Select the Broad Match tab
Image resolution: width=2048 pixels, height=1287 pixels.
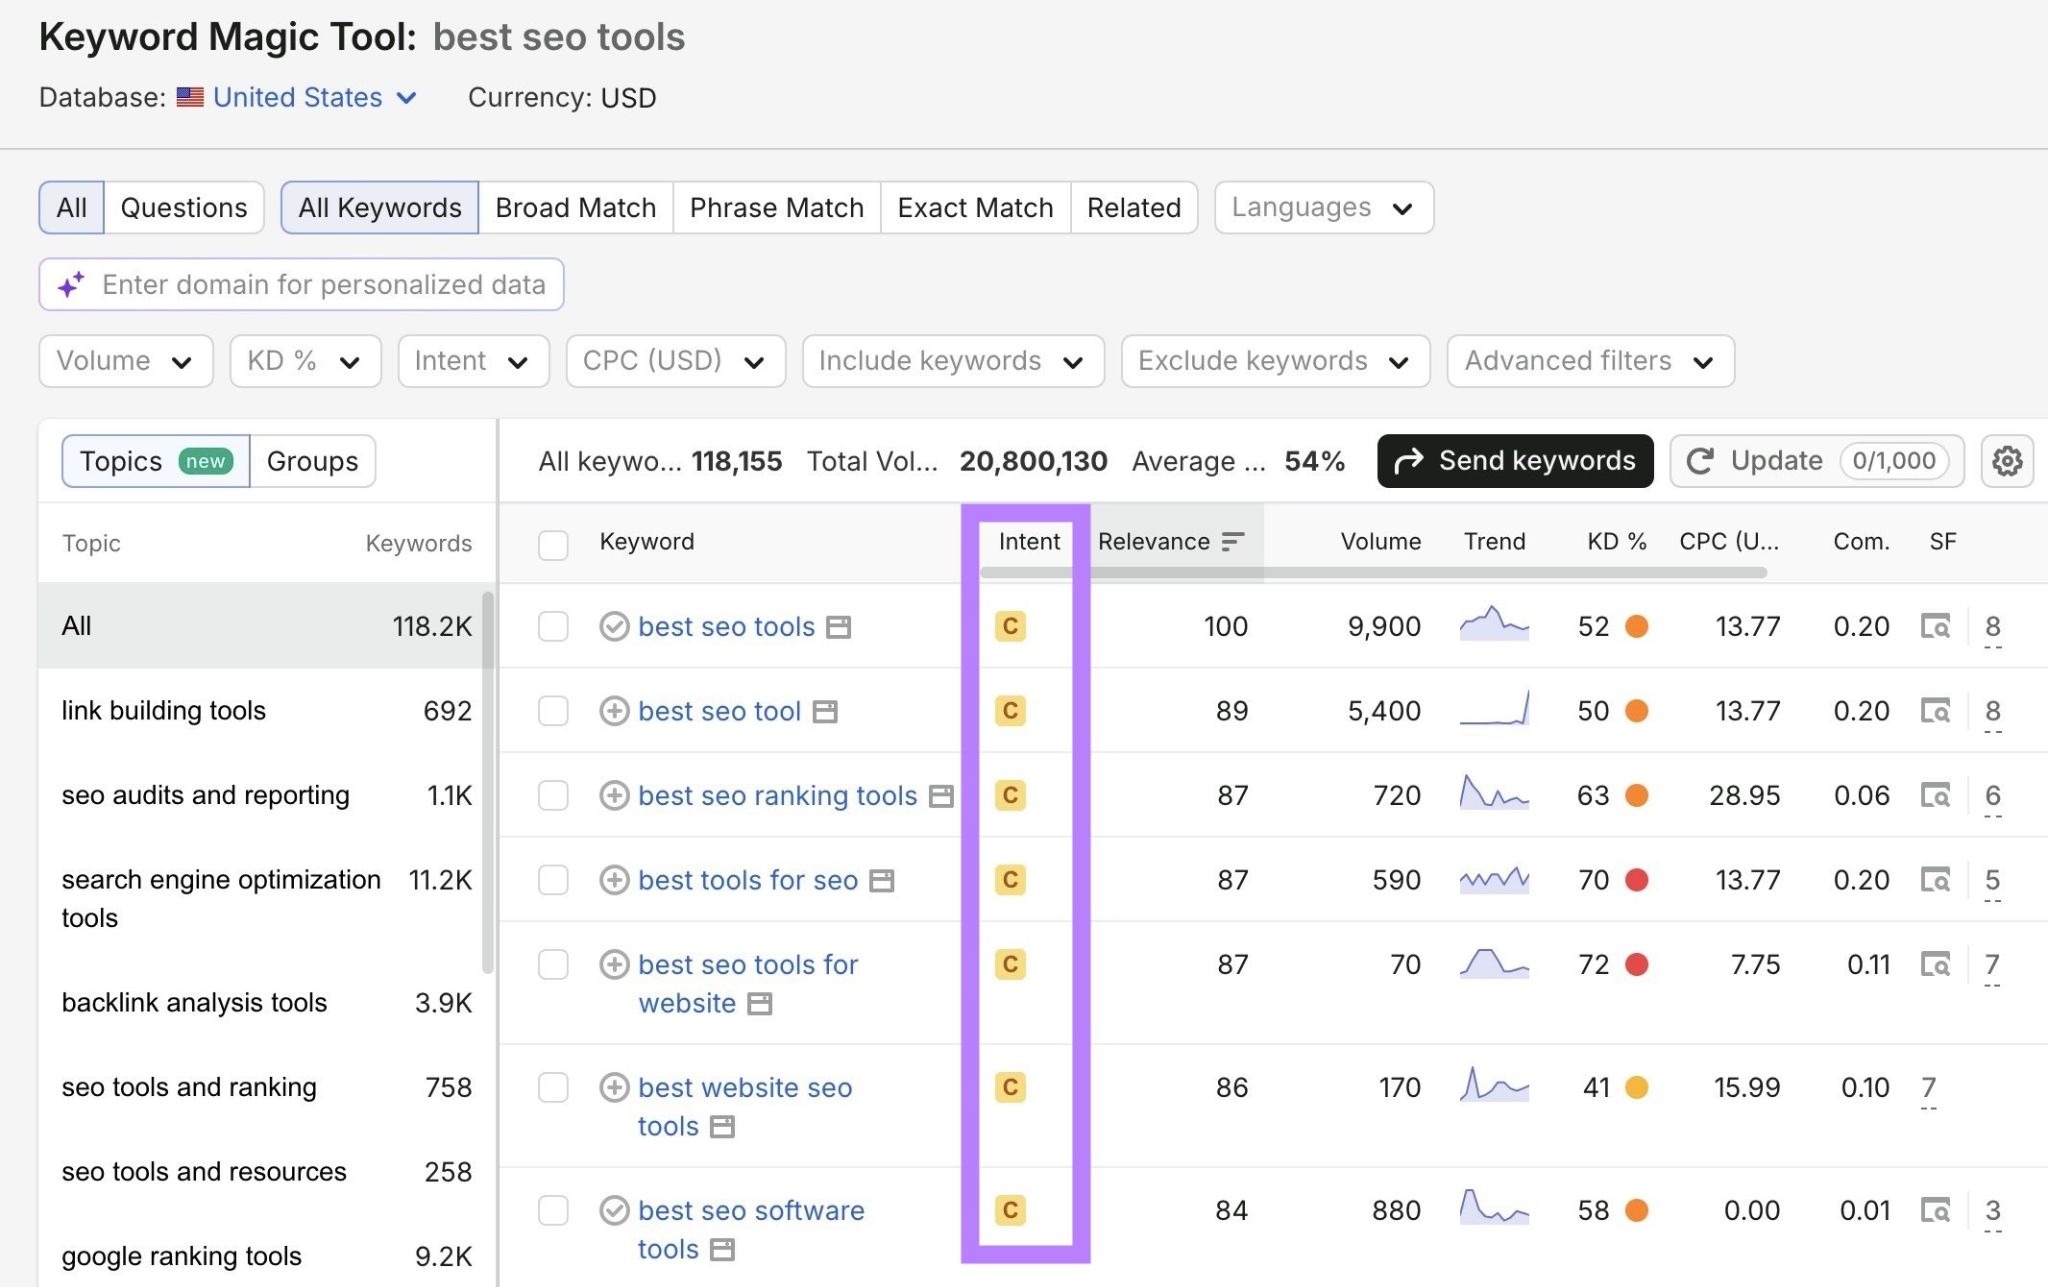point(576,208)
